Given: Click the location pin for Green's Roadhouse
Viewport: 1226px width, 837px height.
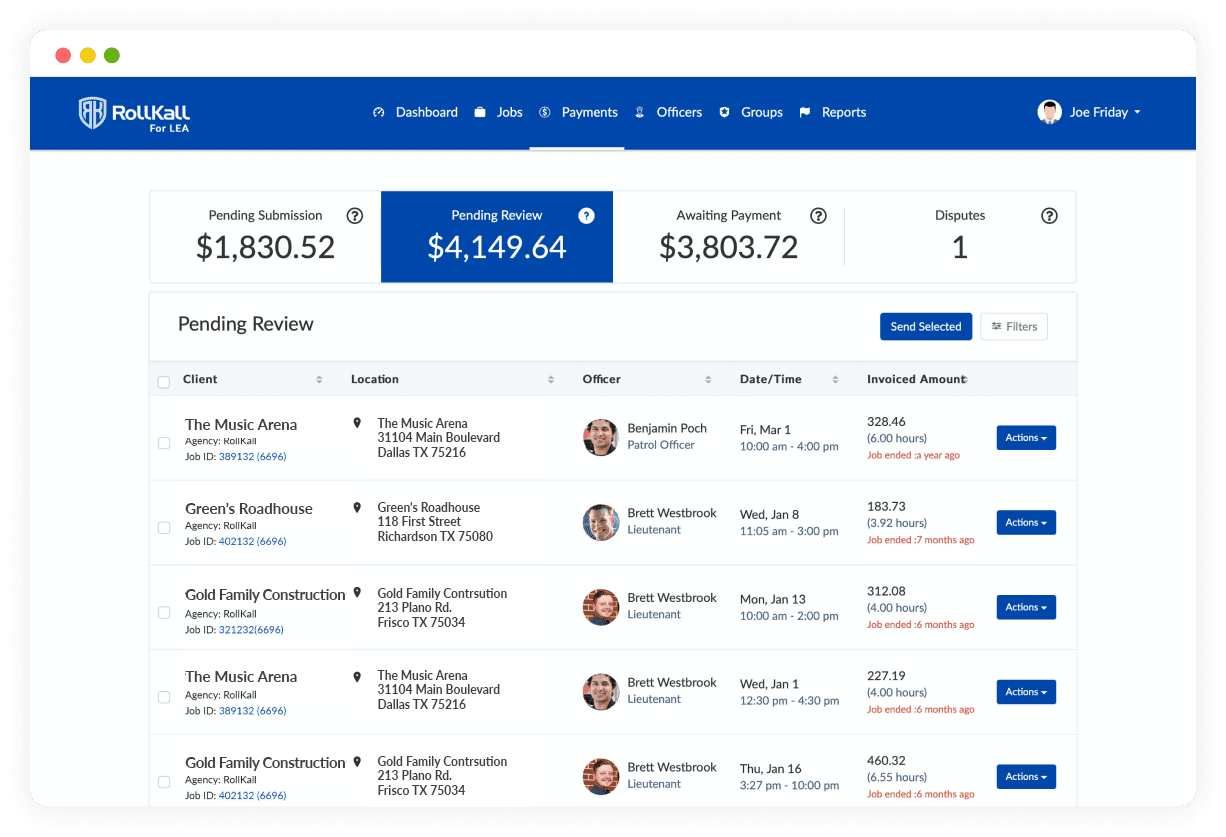Looking at the screenshot, I should click(x=357, y=508).
